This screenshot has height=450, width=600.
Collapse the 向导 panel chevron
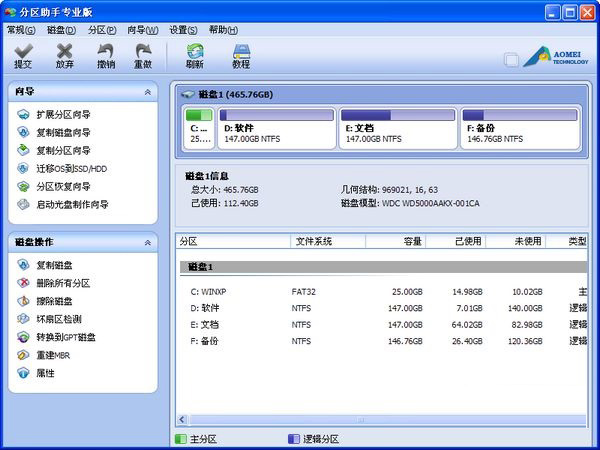(148, 92)
